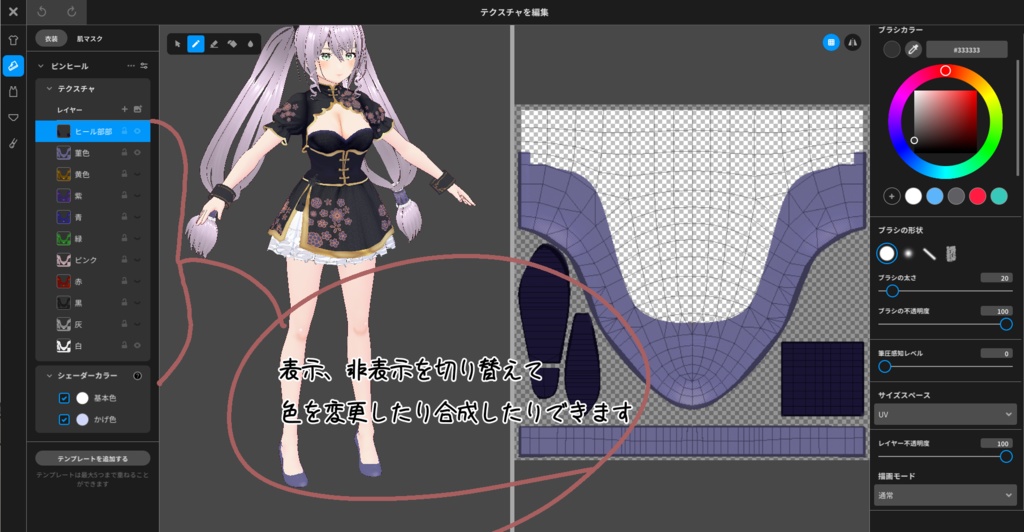Show the 赤 layer

(138, 281)
